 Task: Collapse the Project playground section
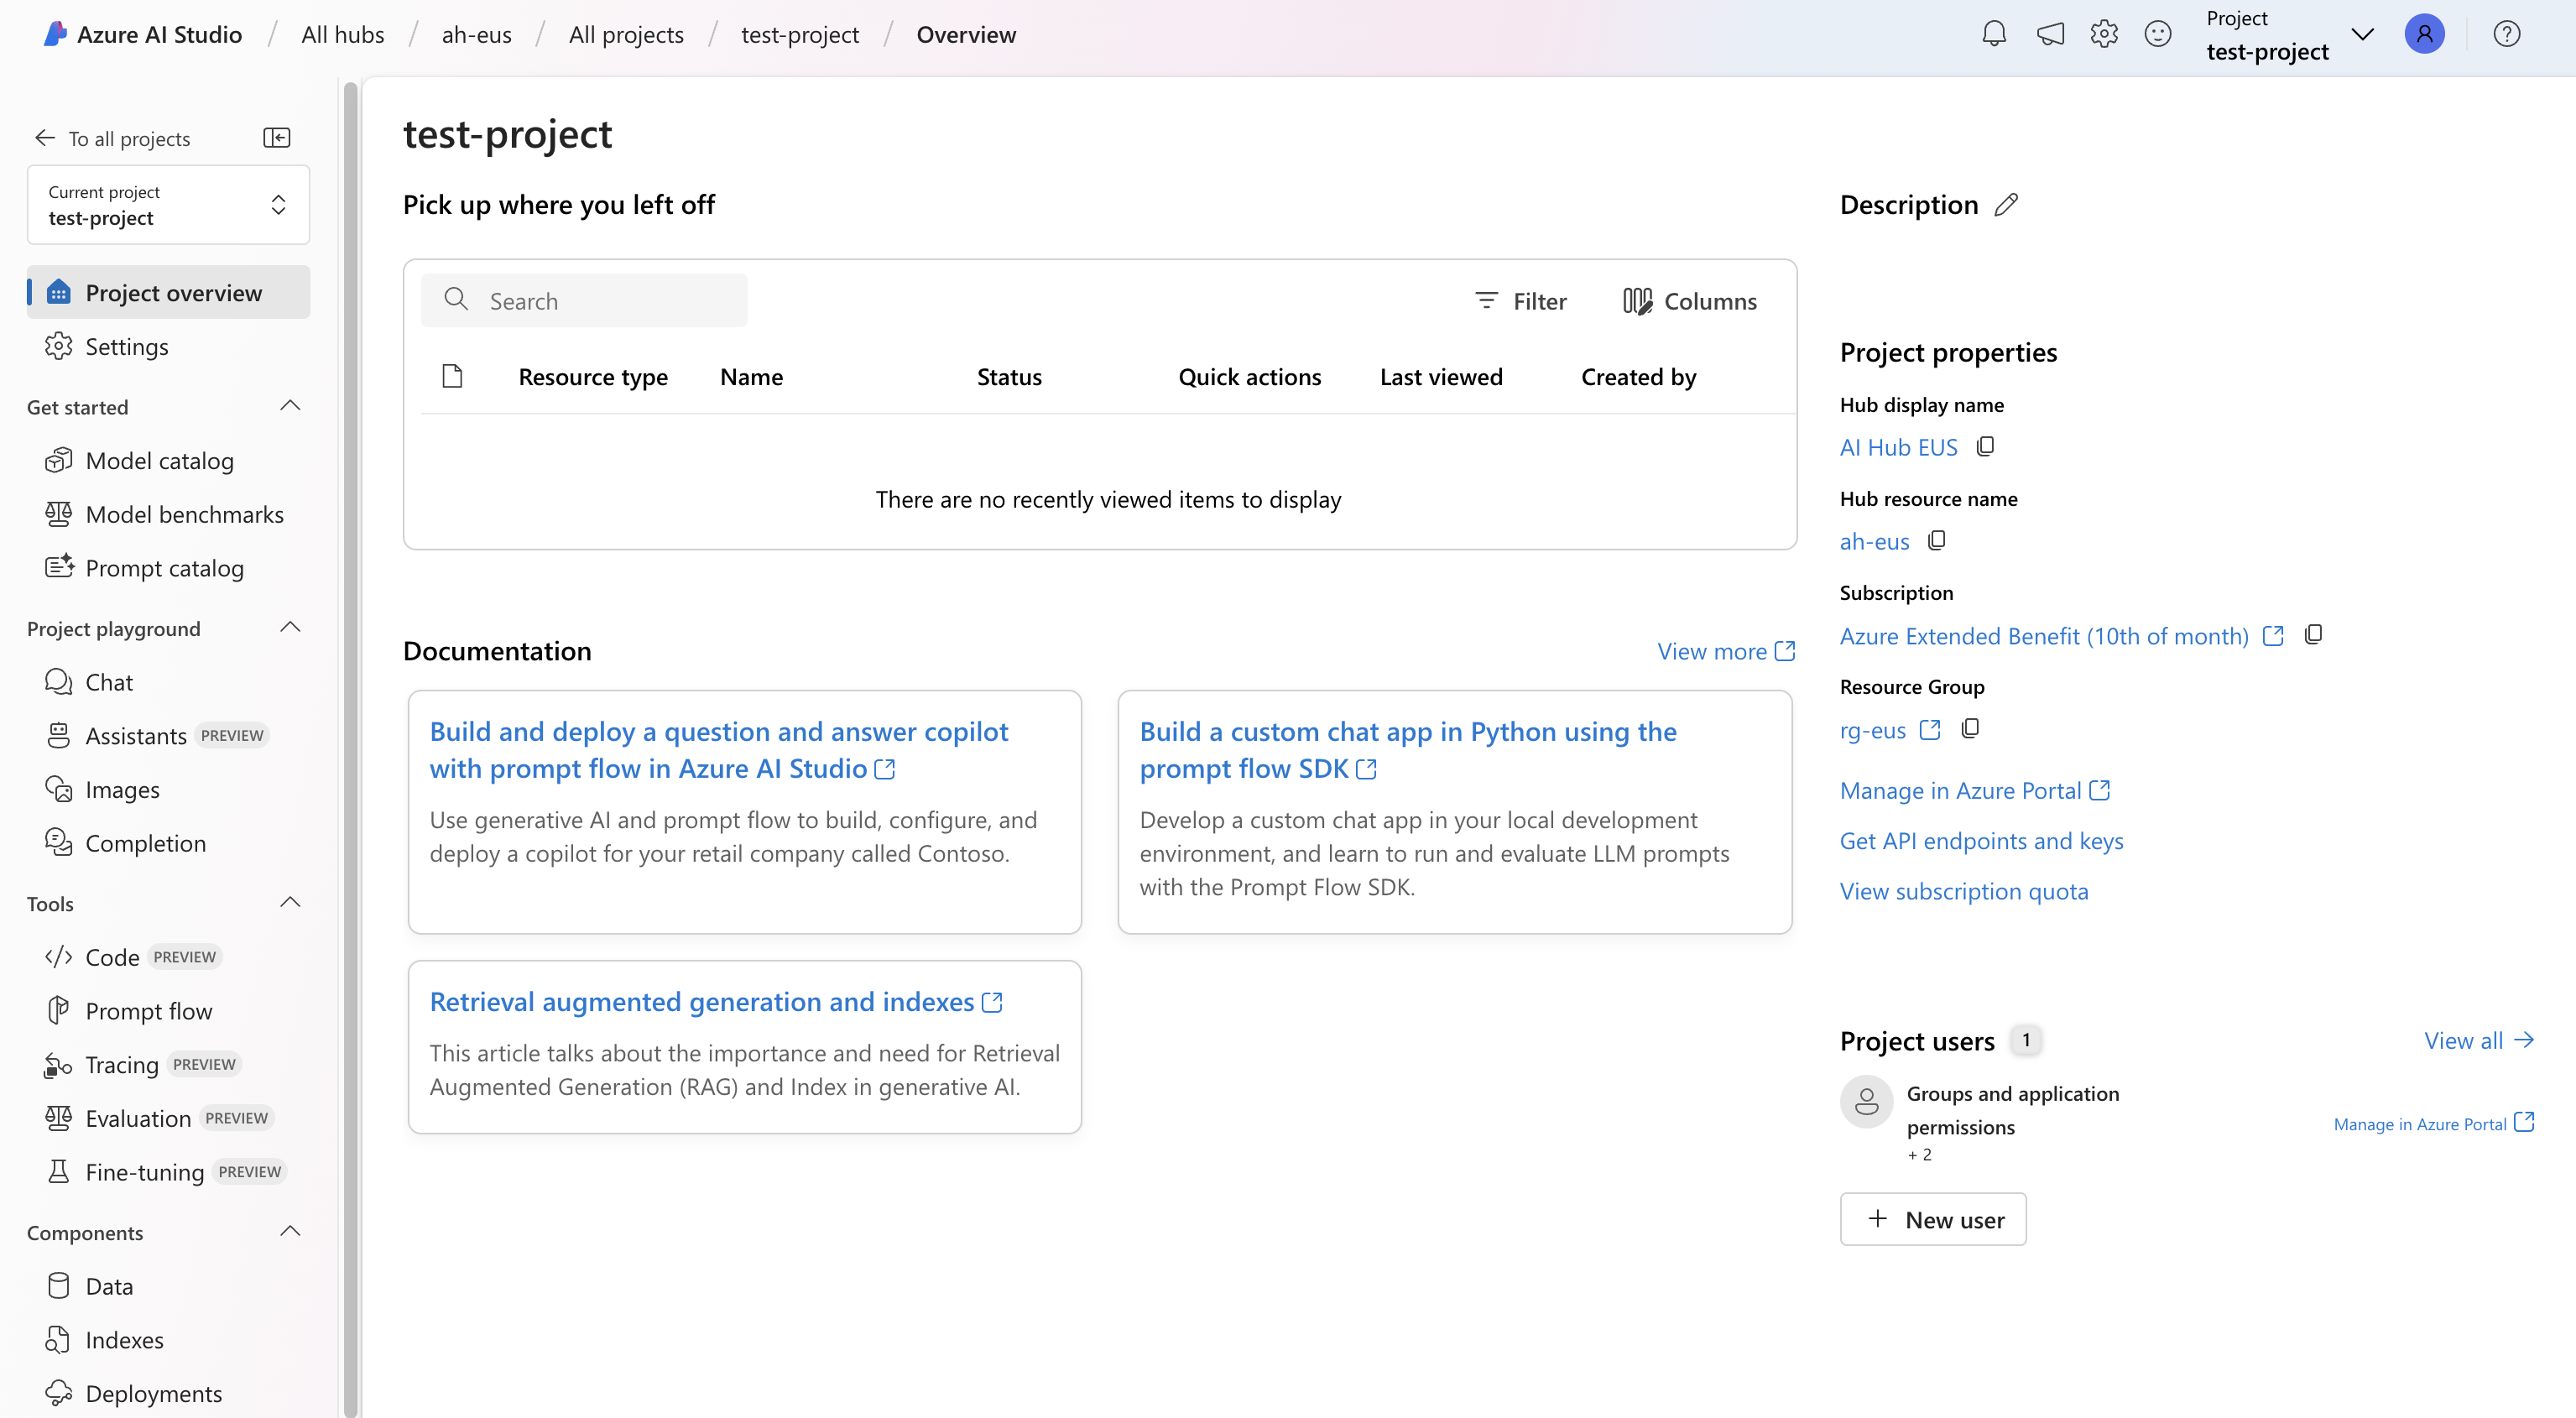click(x=290, y=628)
